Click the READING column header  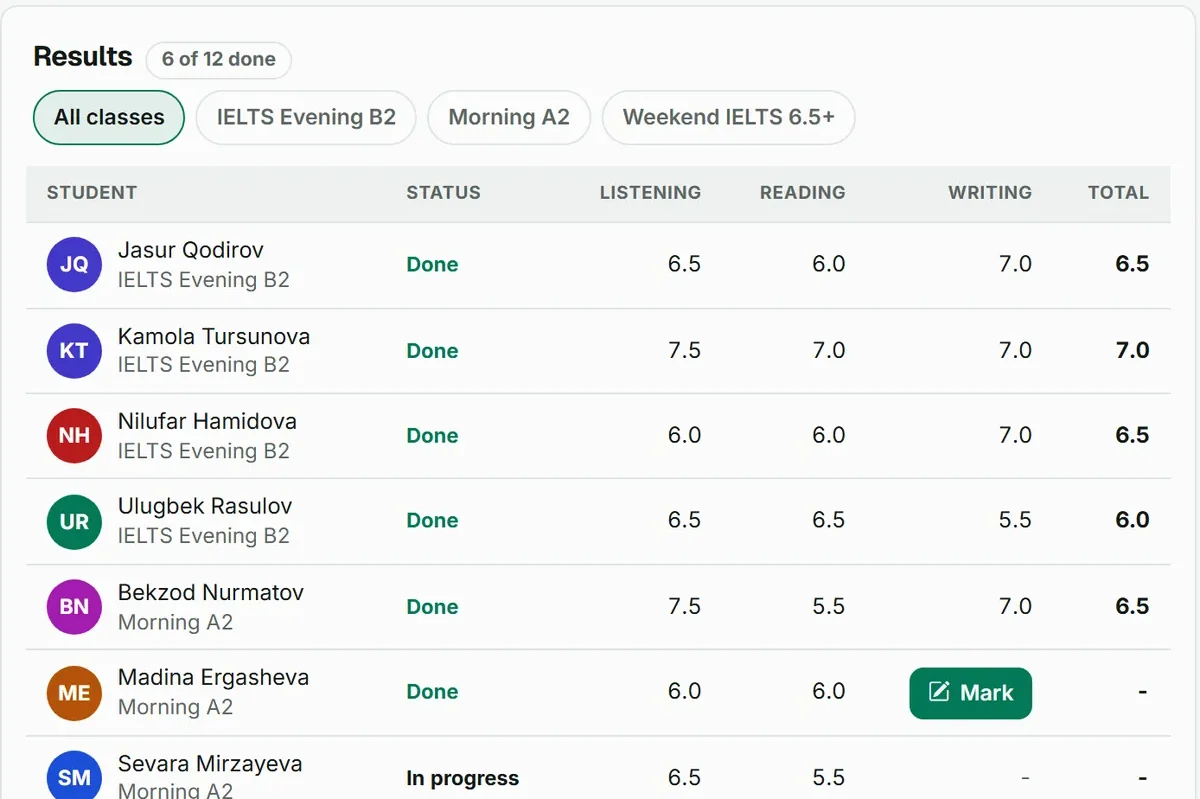[x=802, y=193]
